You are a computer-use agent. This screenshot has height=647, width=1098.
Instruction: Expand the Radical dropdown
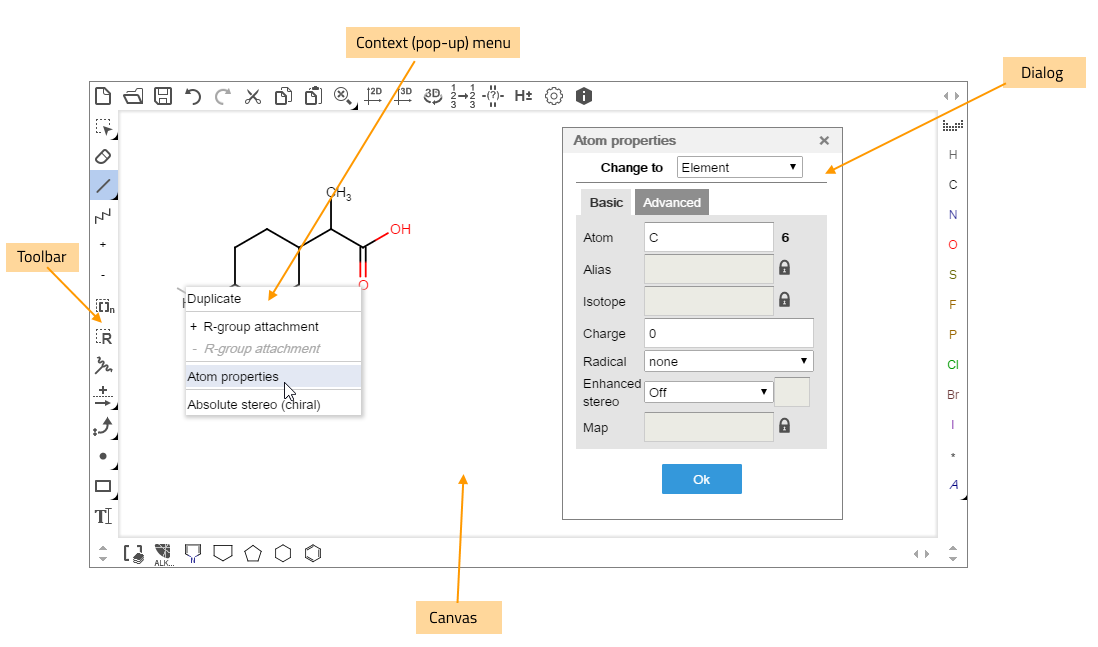(x=728, y=361)
